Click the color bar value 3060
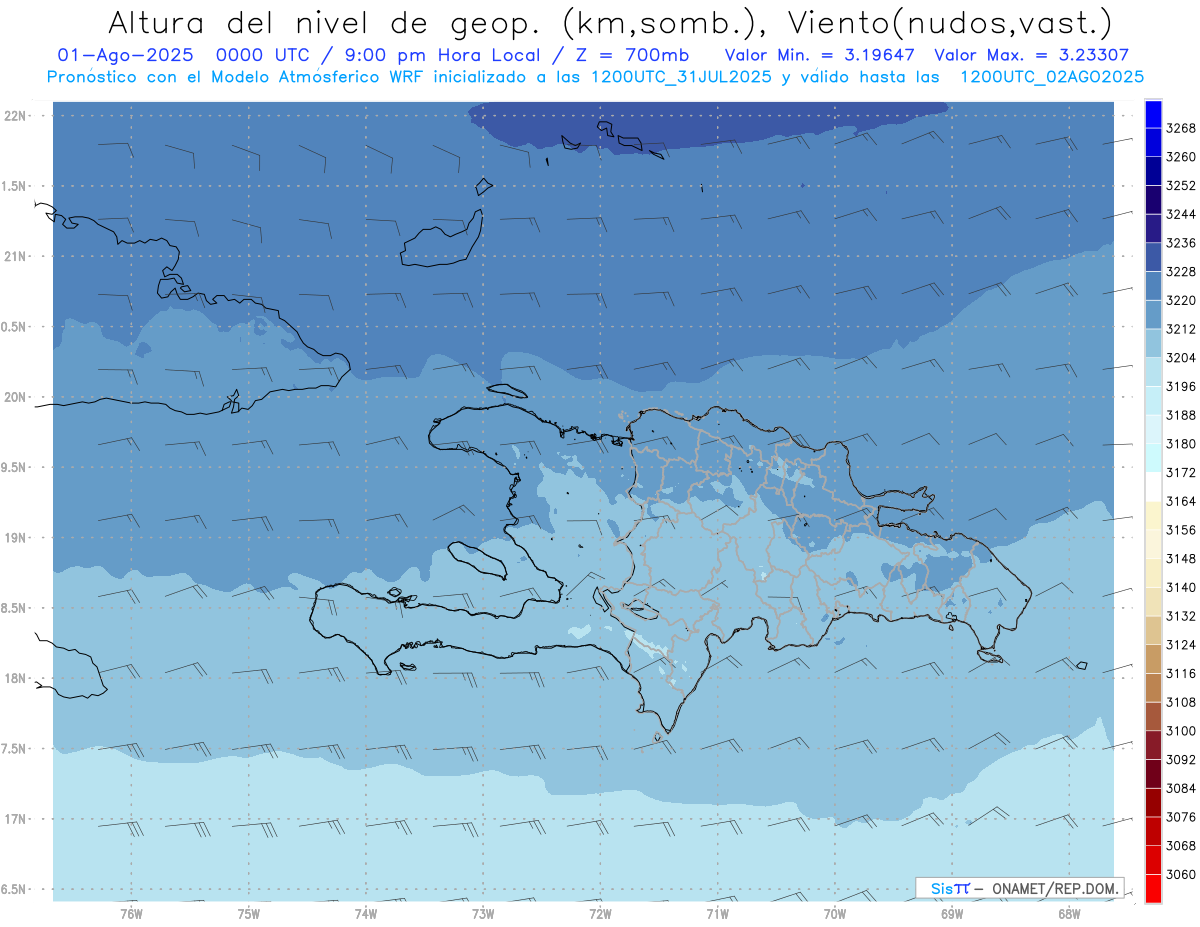The image size is (1200, 927). point(1182,874)
